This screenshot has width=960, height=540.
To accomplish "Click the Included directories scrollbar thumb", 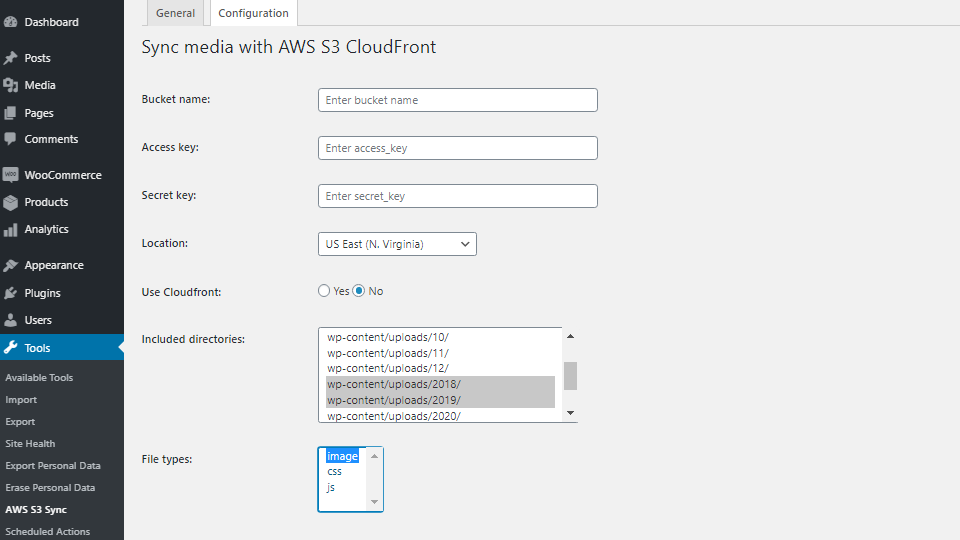I will click(x=570, y=376).
